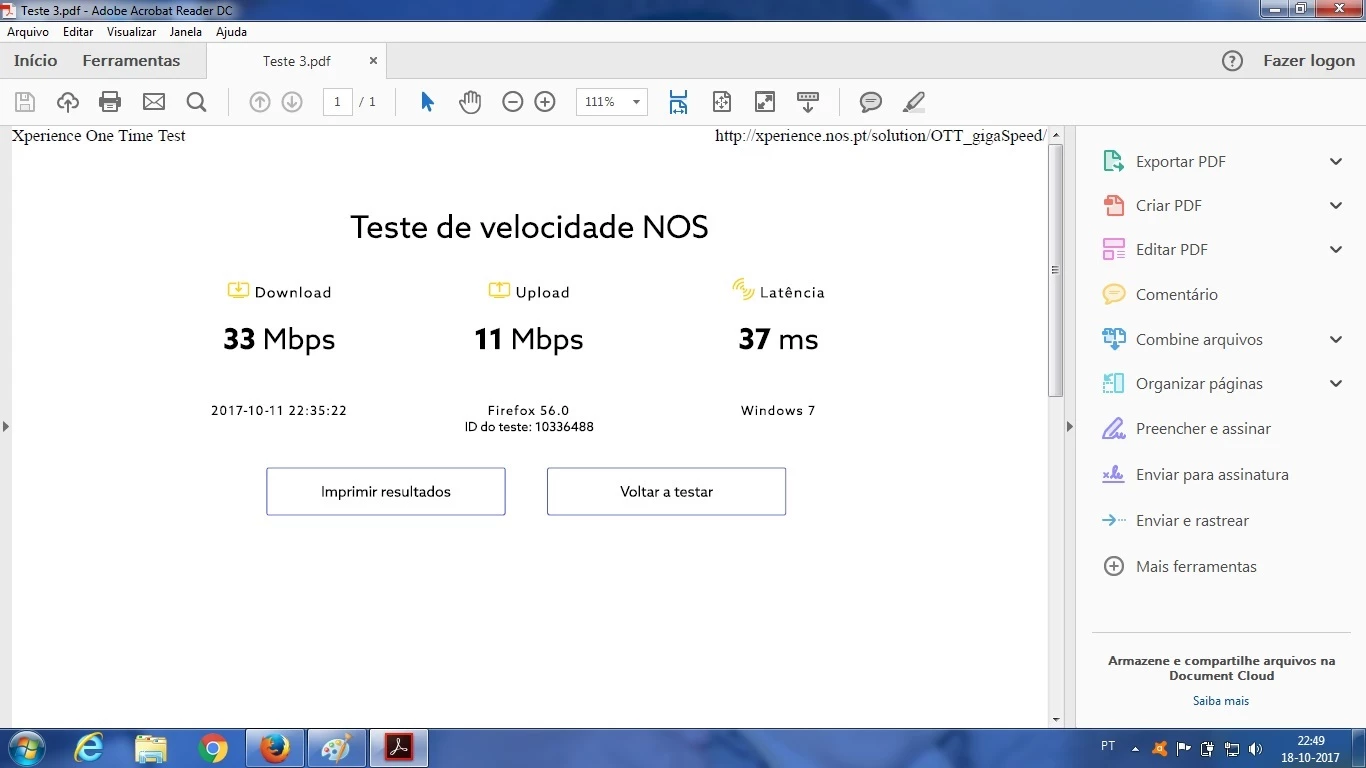Activate the Selection arrow tool
1366x768 pixels.
point(427,102)
